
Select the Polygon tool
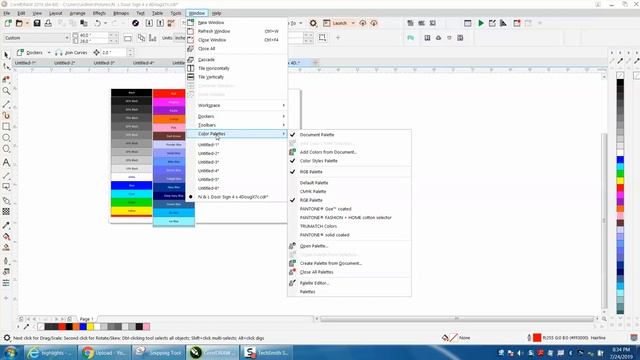click(6, 149)
